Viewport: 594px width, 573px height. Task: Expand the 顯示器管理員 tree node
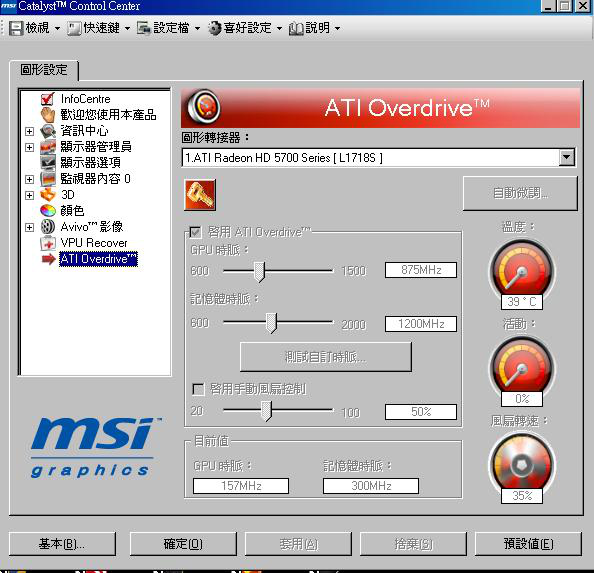[x=29, y=147]
